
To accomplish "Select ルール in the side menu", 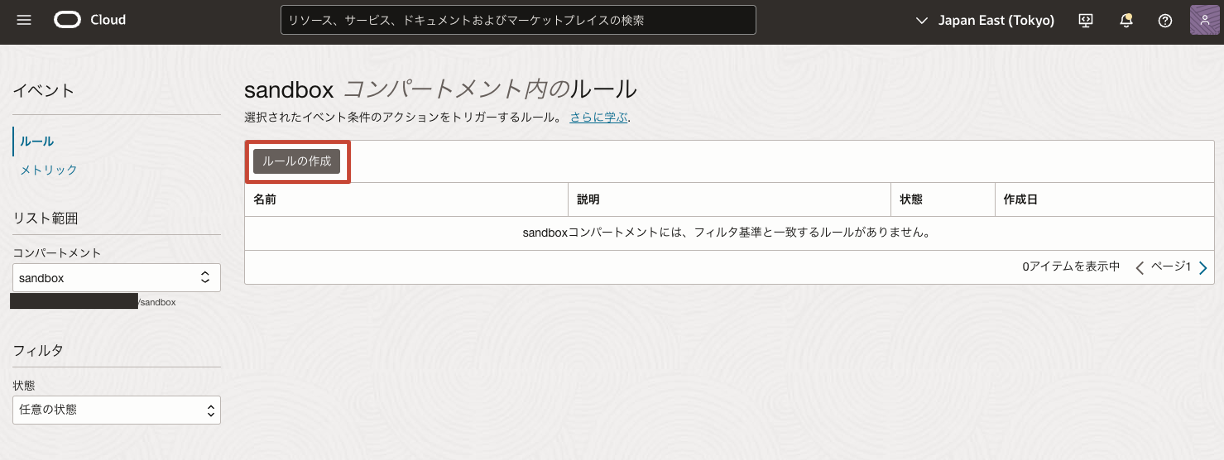I will [37, 141].
